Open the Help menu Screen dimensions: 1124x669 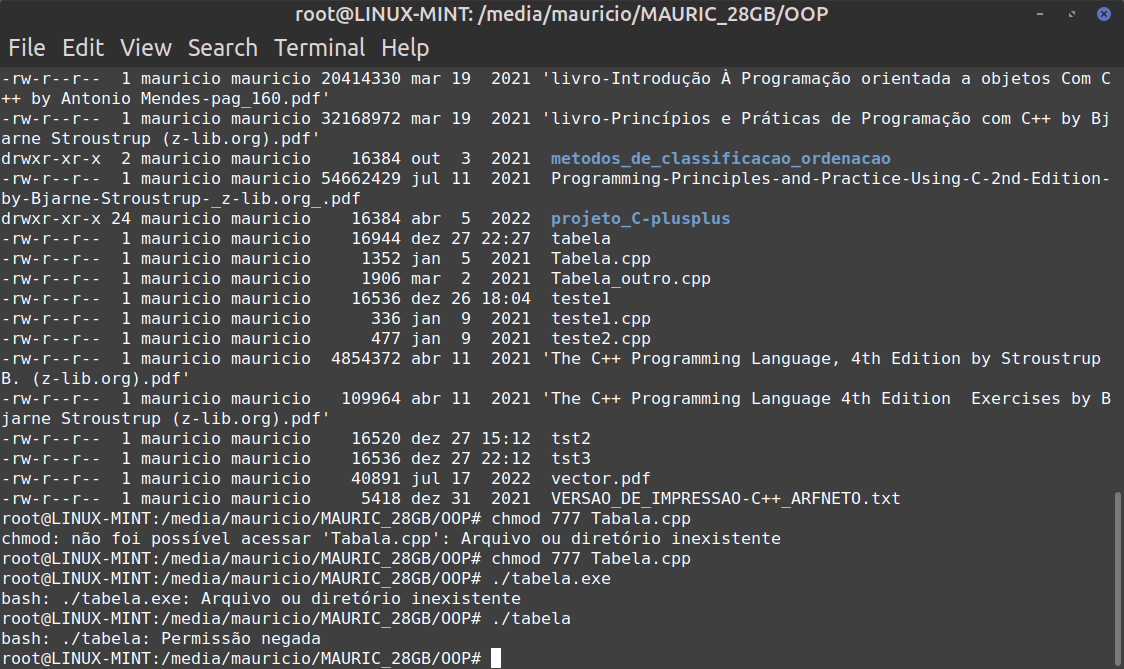pyautogui.click(x=405, y=48)
